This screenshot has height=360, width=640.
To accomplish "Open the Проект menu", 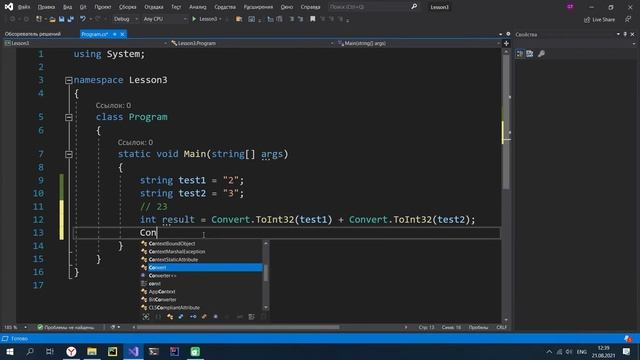I will click(102, 7).
